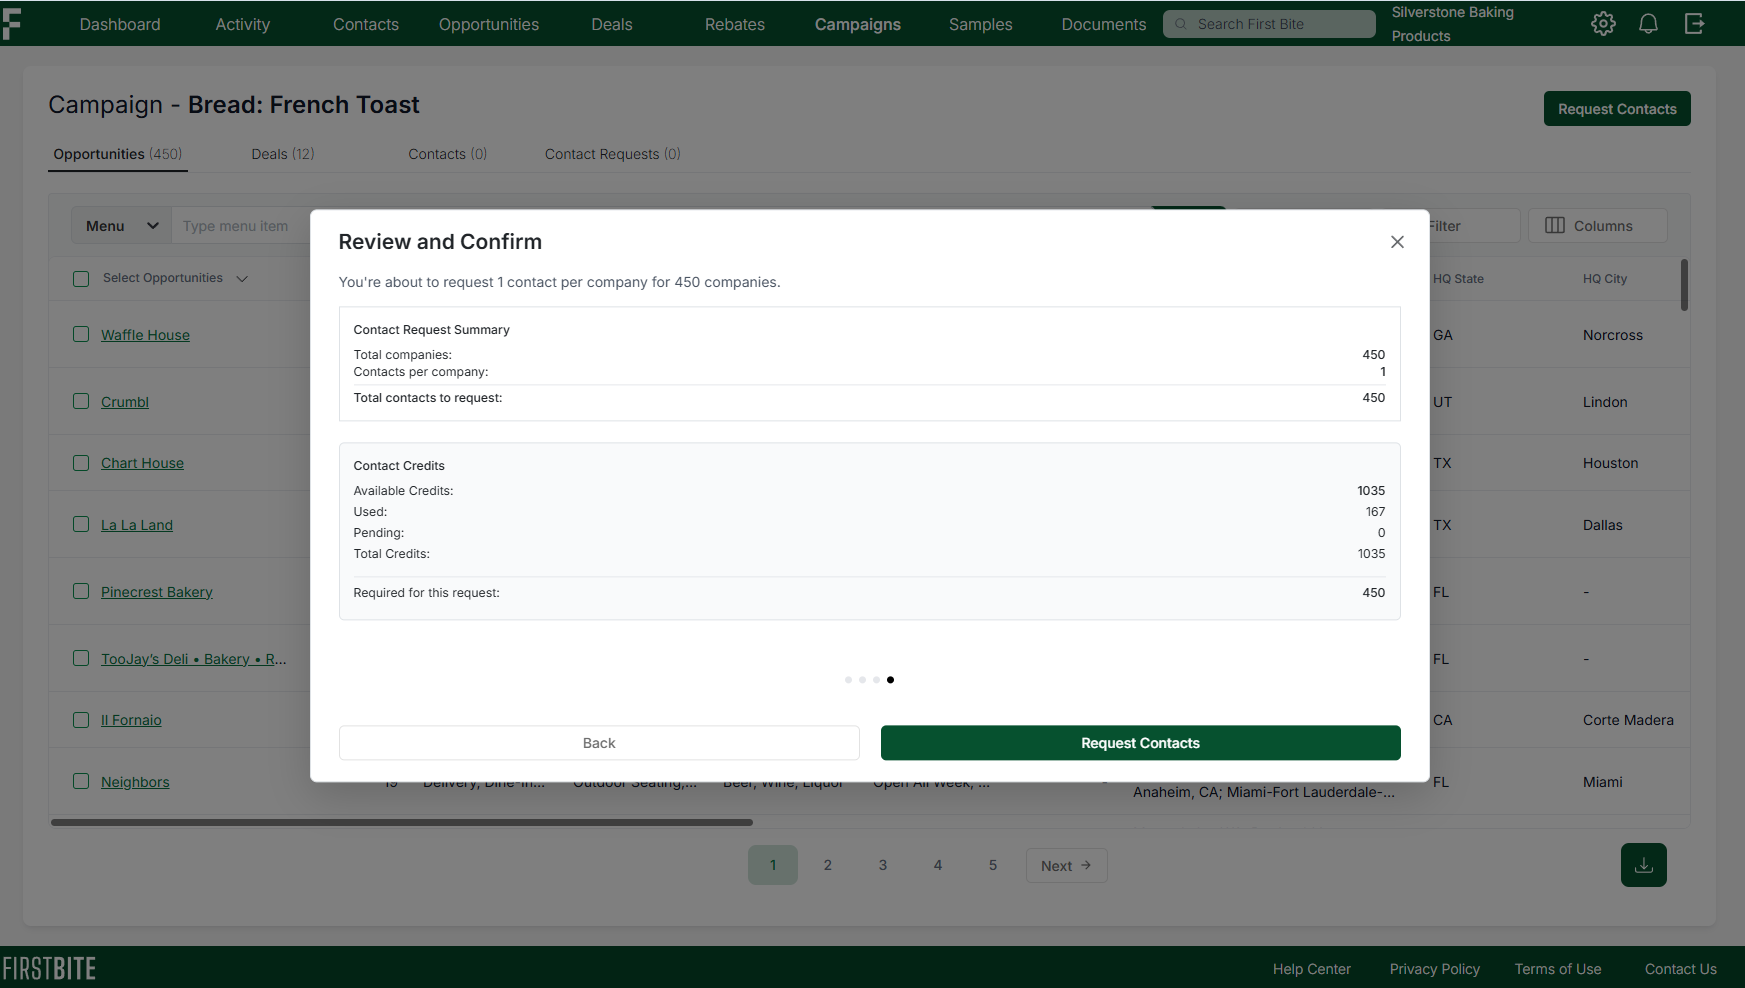Switch to the Opportunities (450) tab
Screen dimensions: 1745x988
118,154
